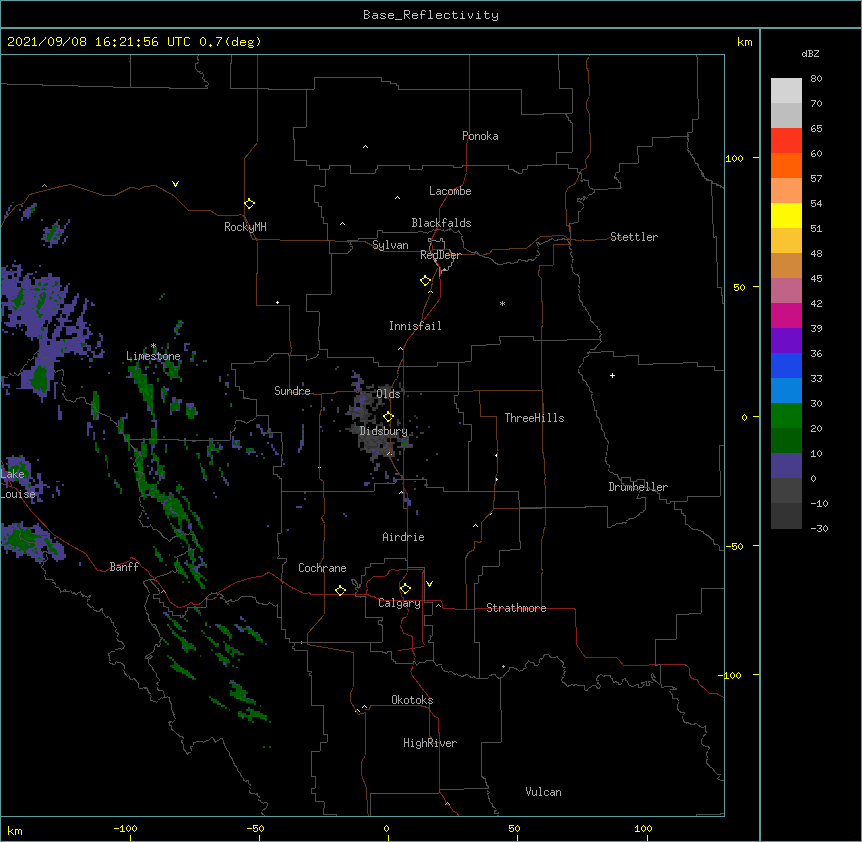Select the Blackfalds label

[x=441, y=223]
